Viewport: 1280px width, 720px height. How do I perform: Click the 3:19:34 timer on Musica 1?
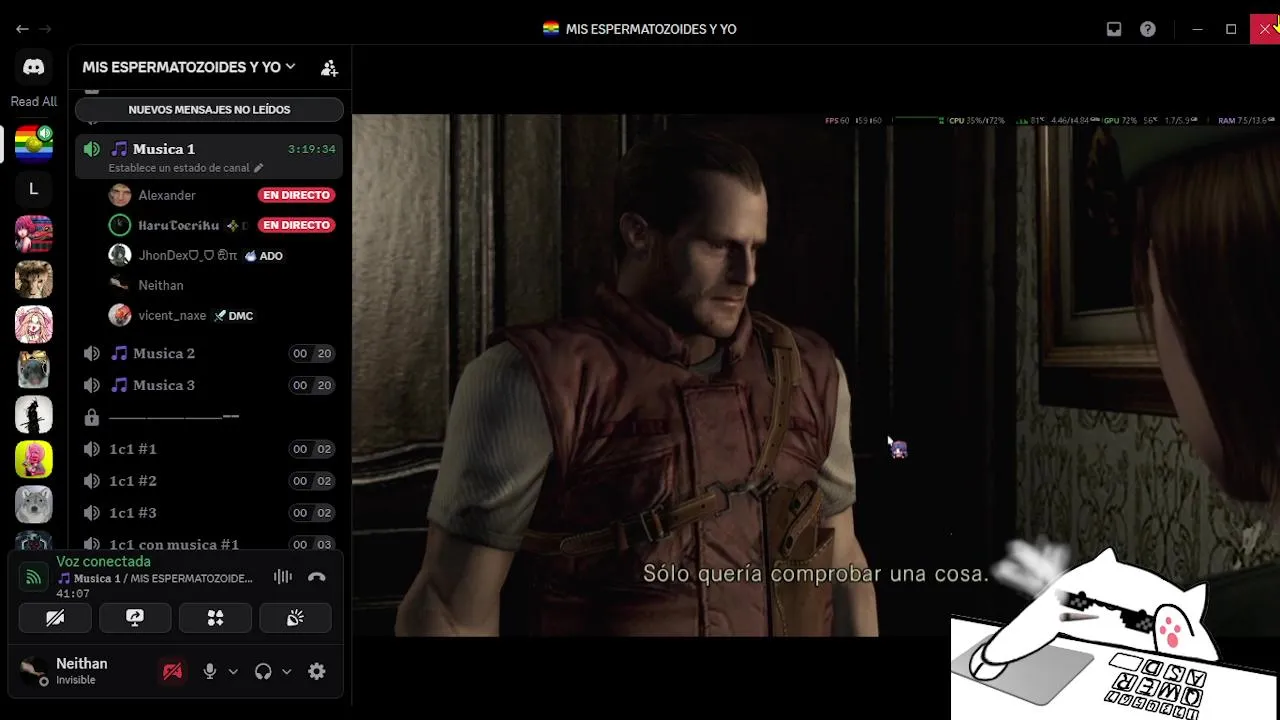tap(311, 149)
